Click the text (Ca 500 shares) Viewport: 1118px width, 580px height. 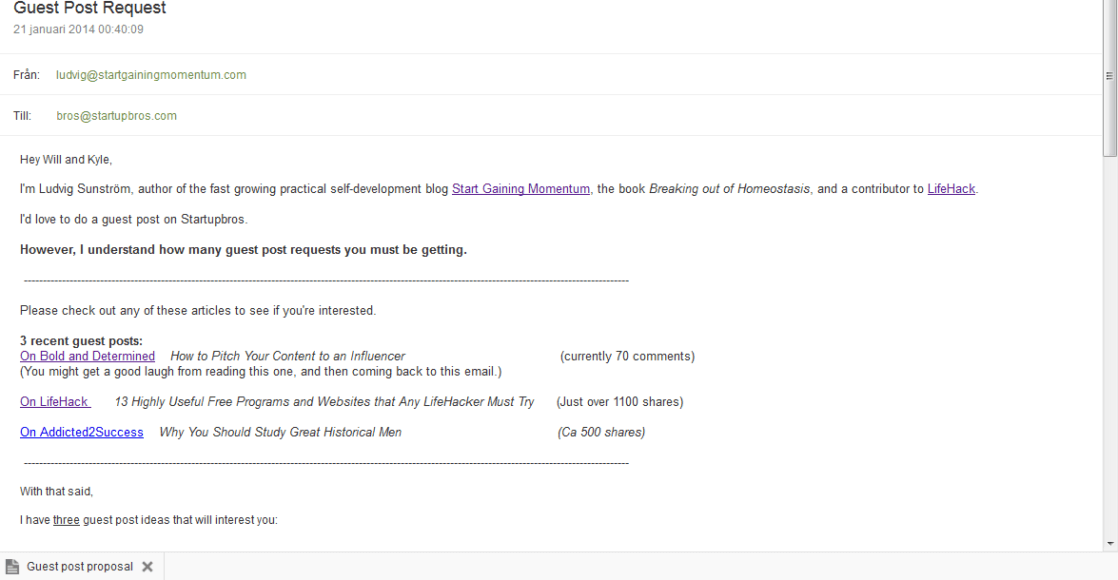[x=601, y=432]
